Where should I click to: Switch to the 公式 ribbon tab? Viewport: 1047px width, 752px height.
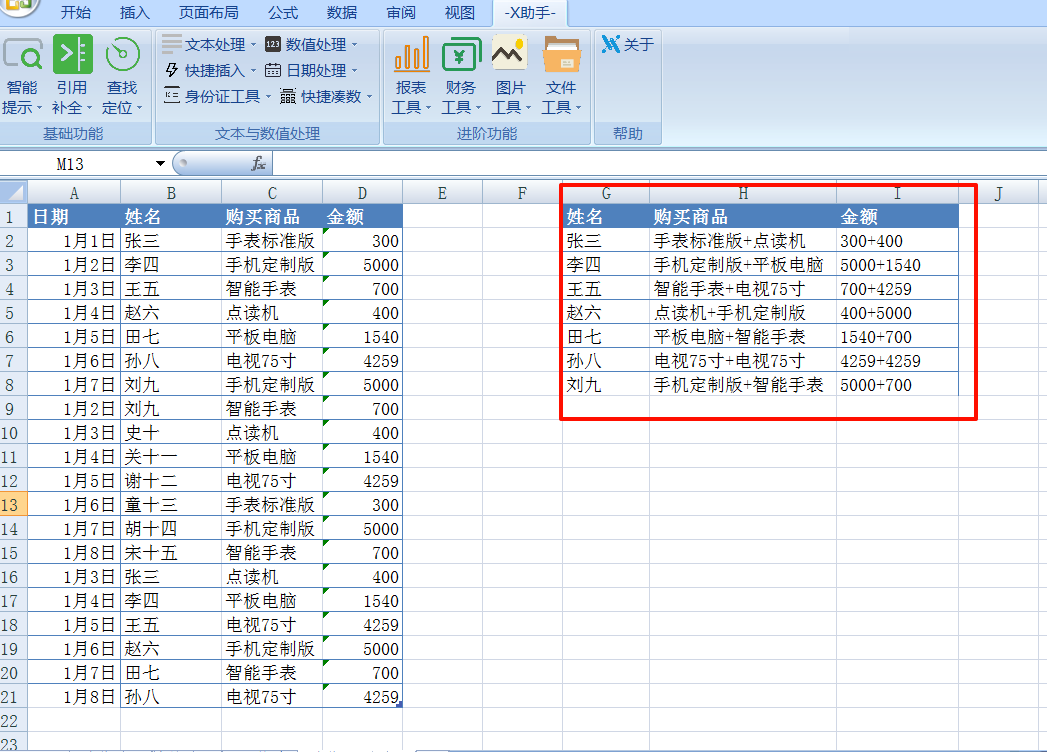click(x=283, y=13)
